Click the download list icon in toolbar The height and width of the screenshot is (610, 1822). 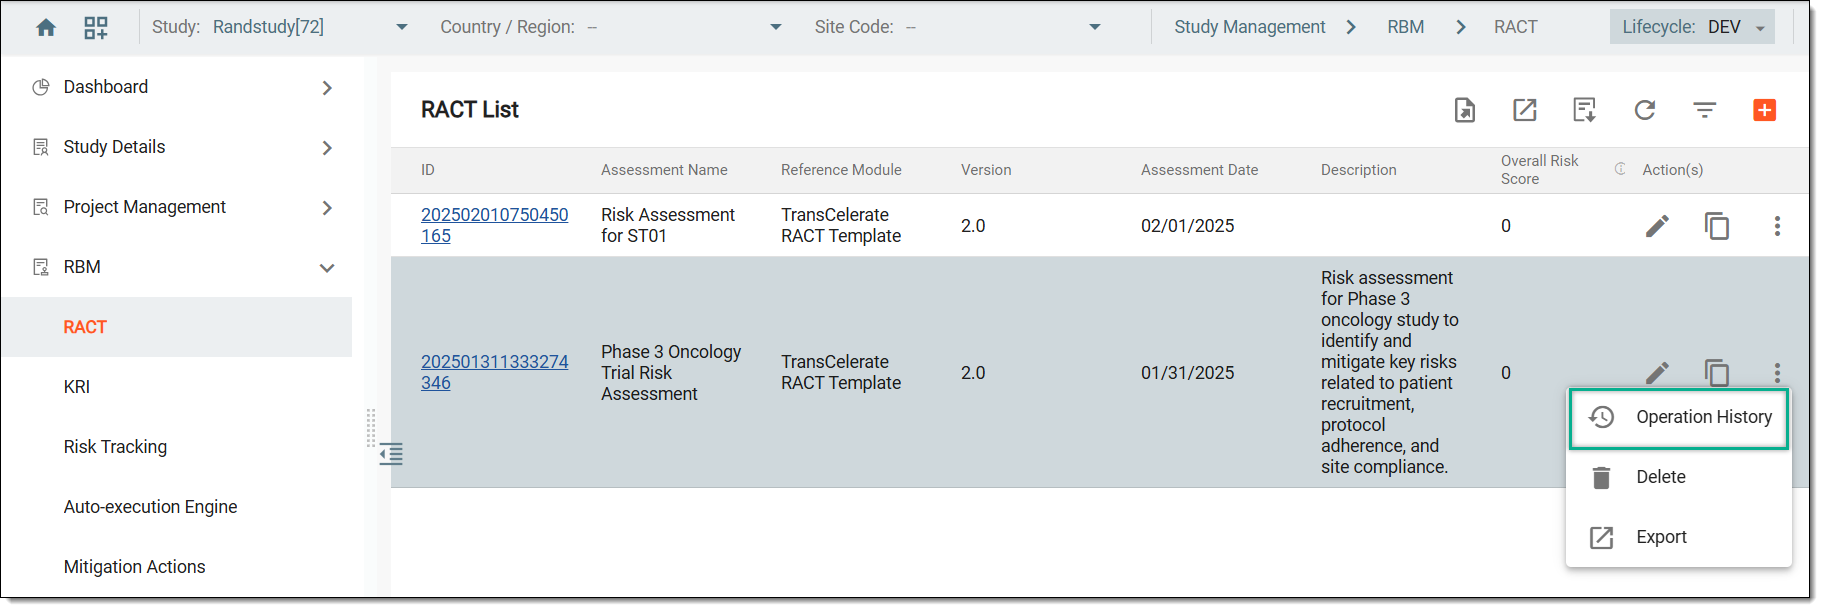tap(1585, 110)
